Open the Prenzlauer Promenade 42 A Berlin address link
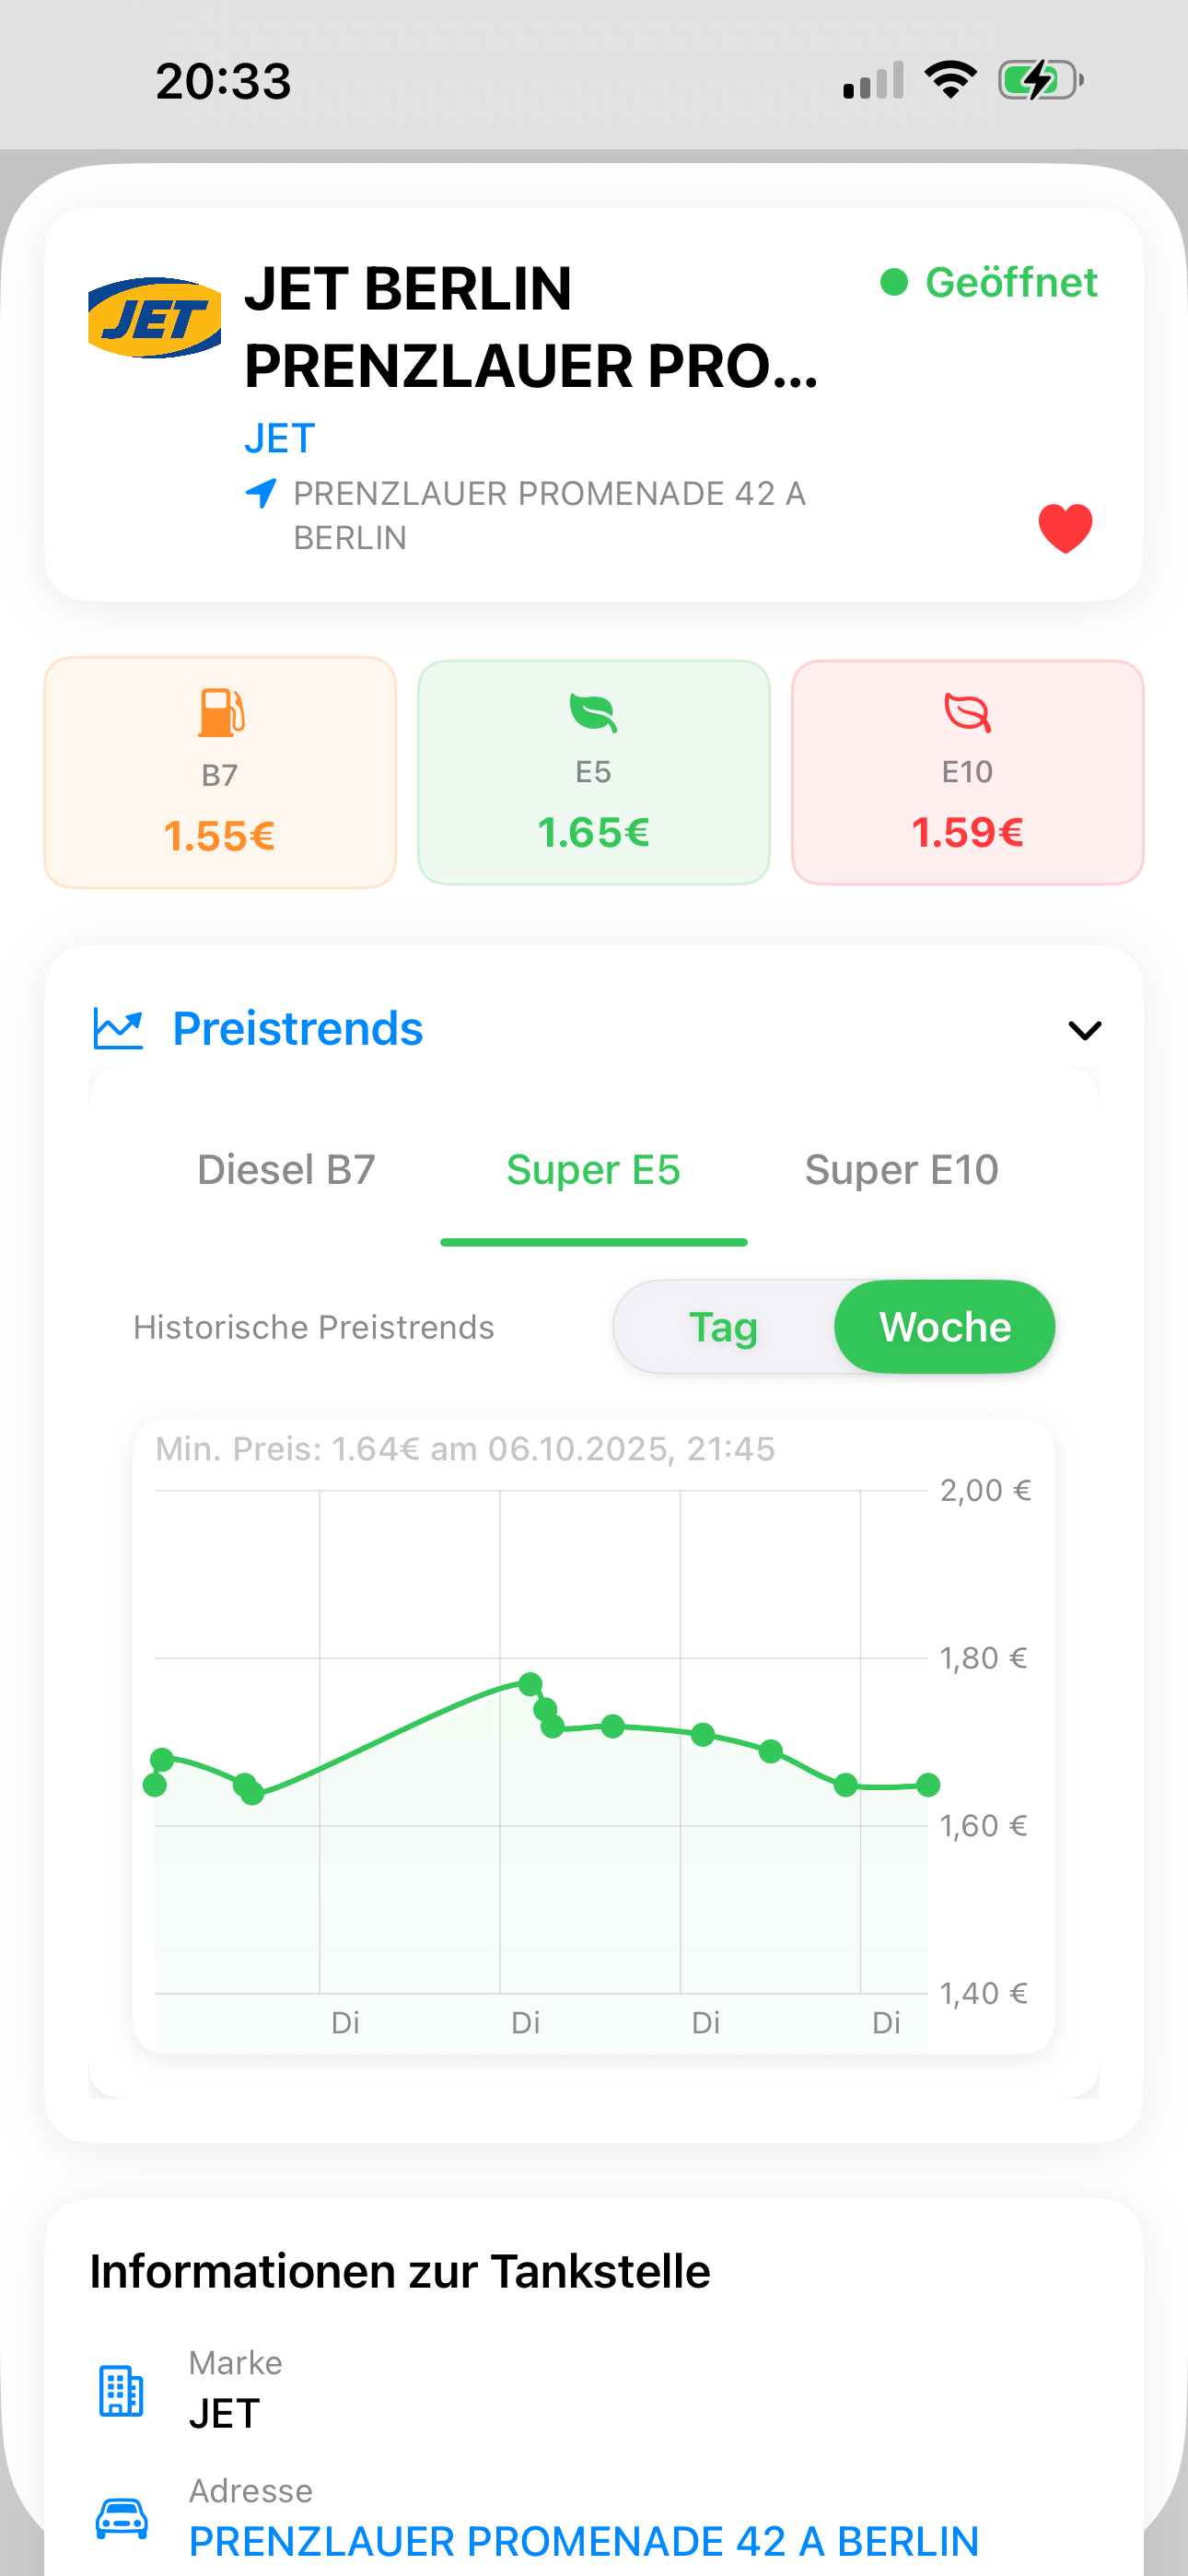1188x2576 pixels. click(584, 2541)
